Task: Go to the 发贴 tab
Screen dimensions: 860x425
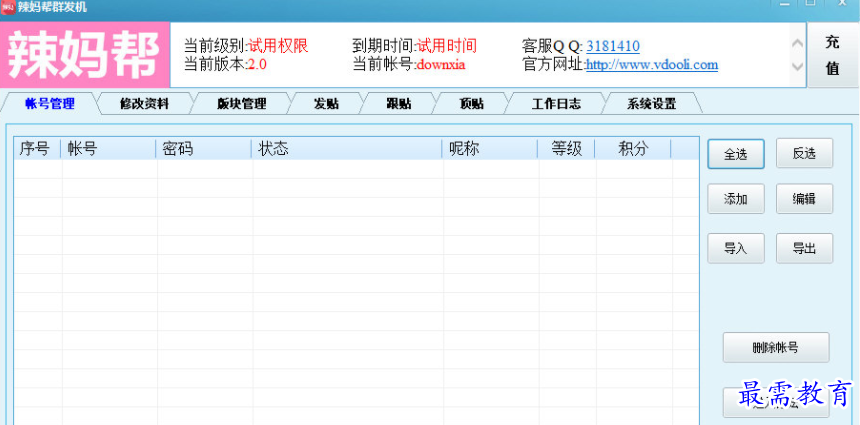Action: [x=326, y=104]
